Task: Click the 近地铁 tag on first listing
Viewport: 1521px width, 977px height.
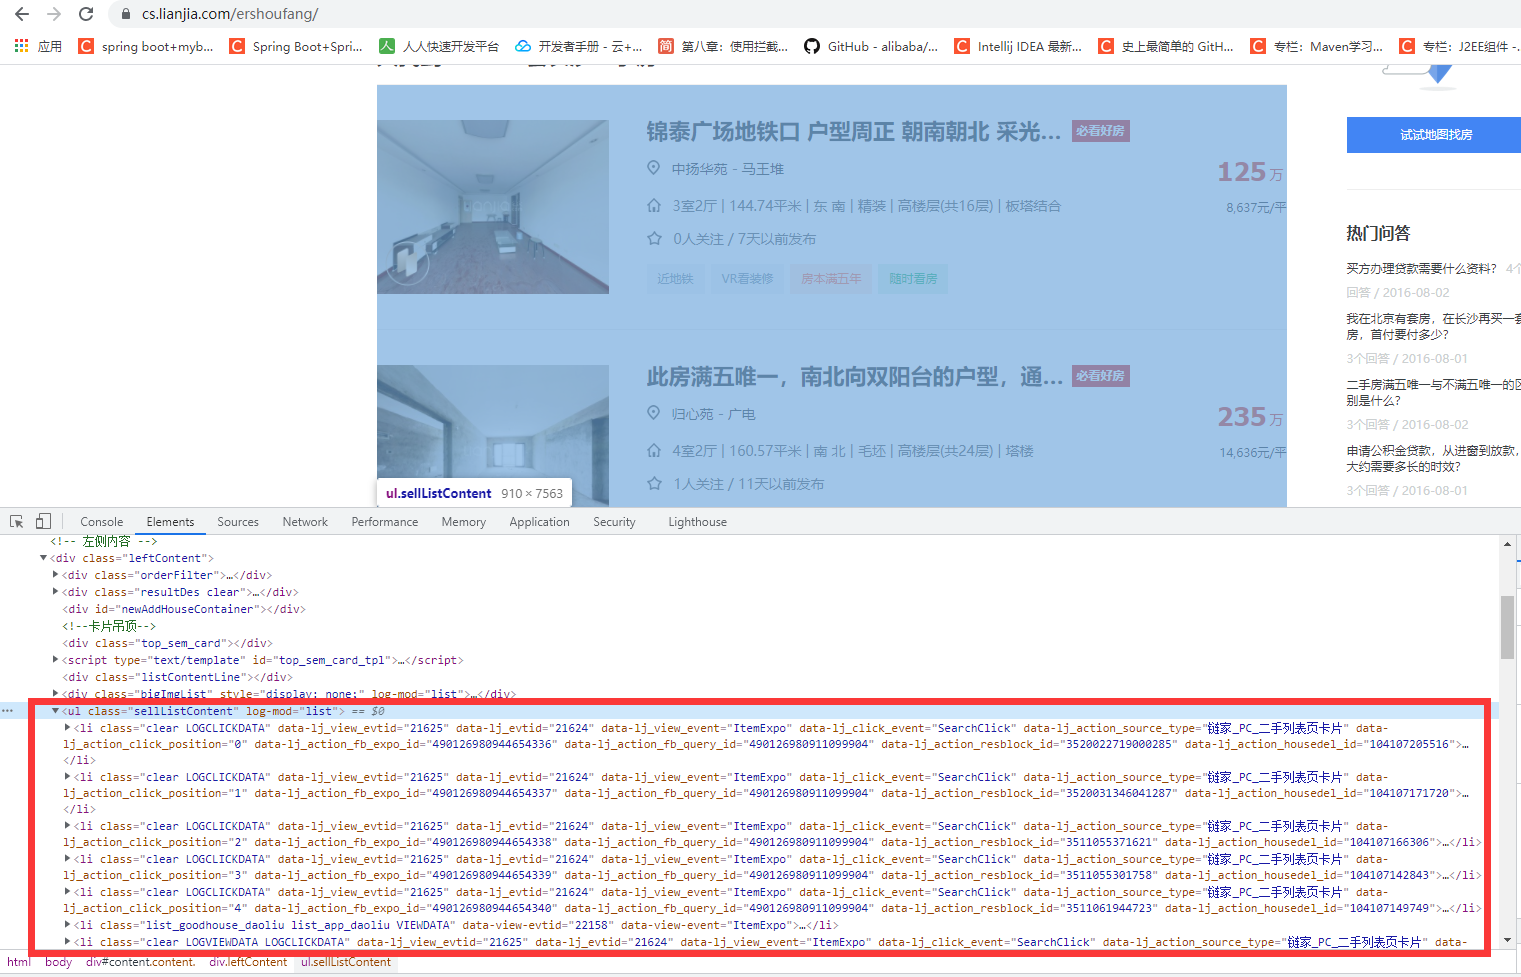Action: pos(675,278)
